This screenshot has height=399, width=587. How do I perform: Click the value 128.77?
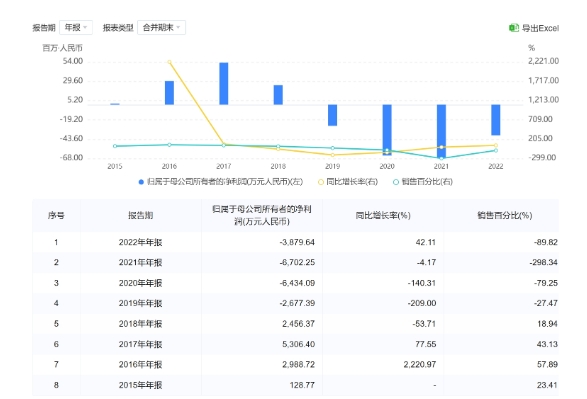302,385
